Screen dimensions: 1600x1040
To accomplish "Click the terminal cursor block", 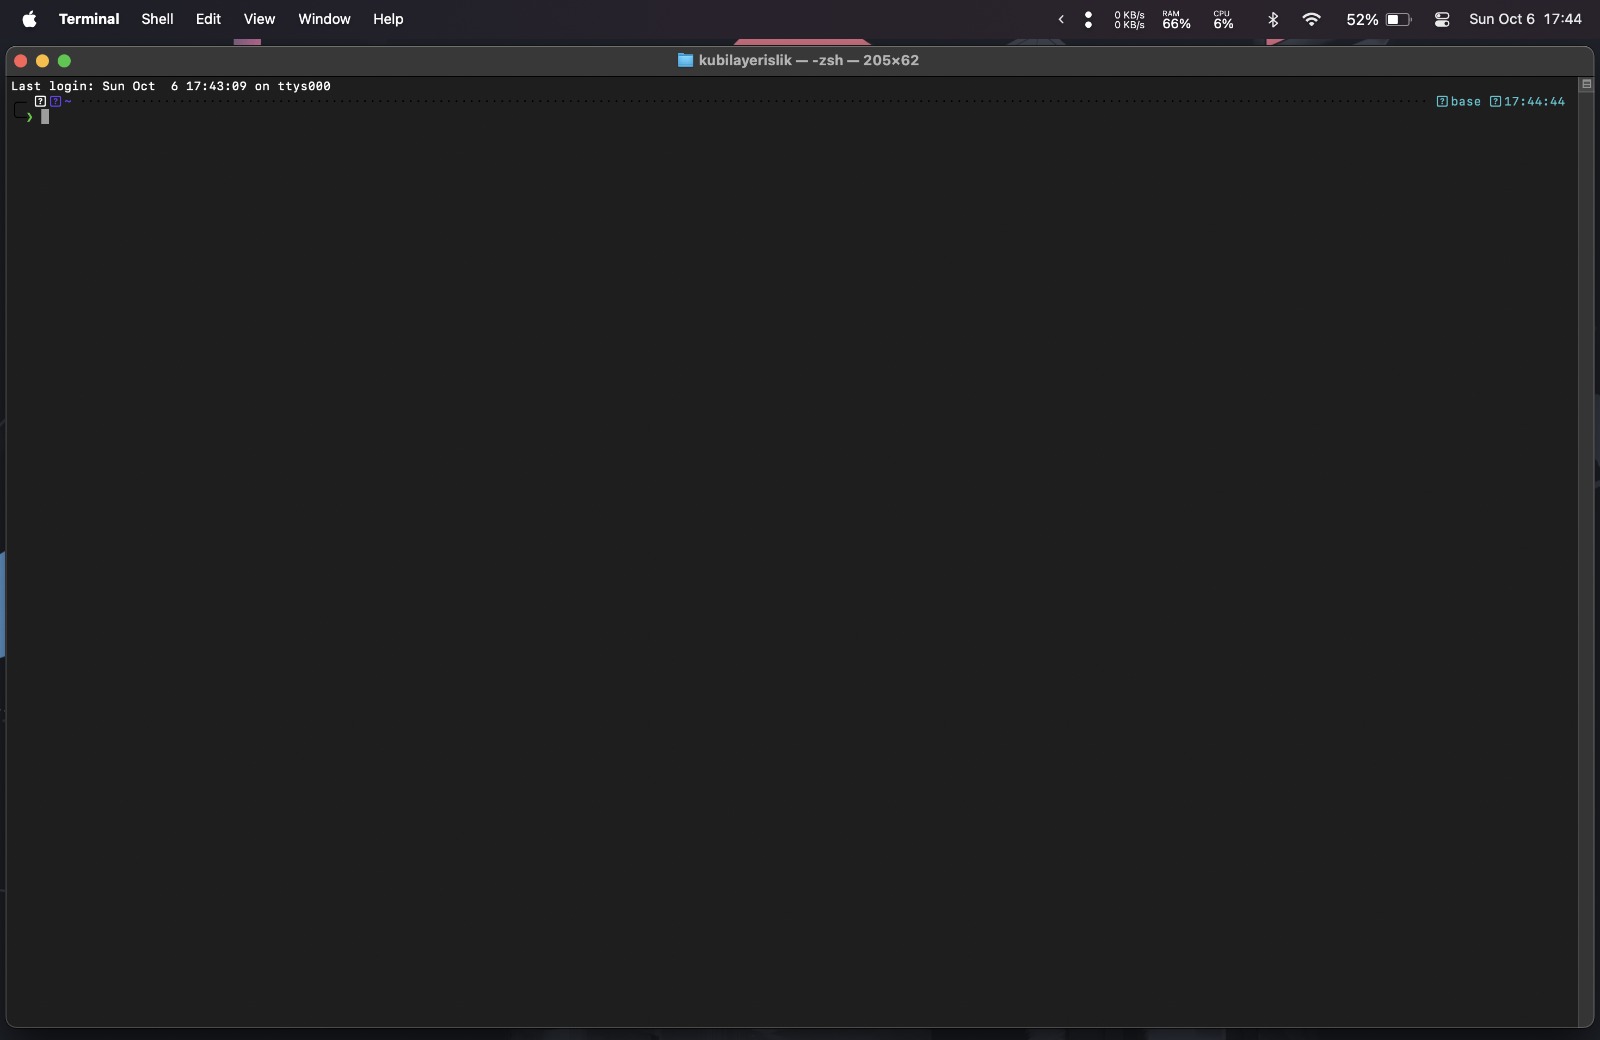I will coord(44,117).
